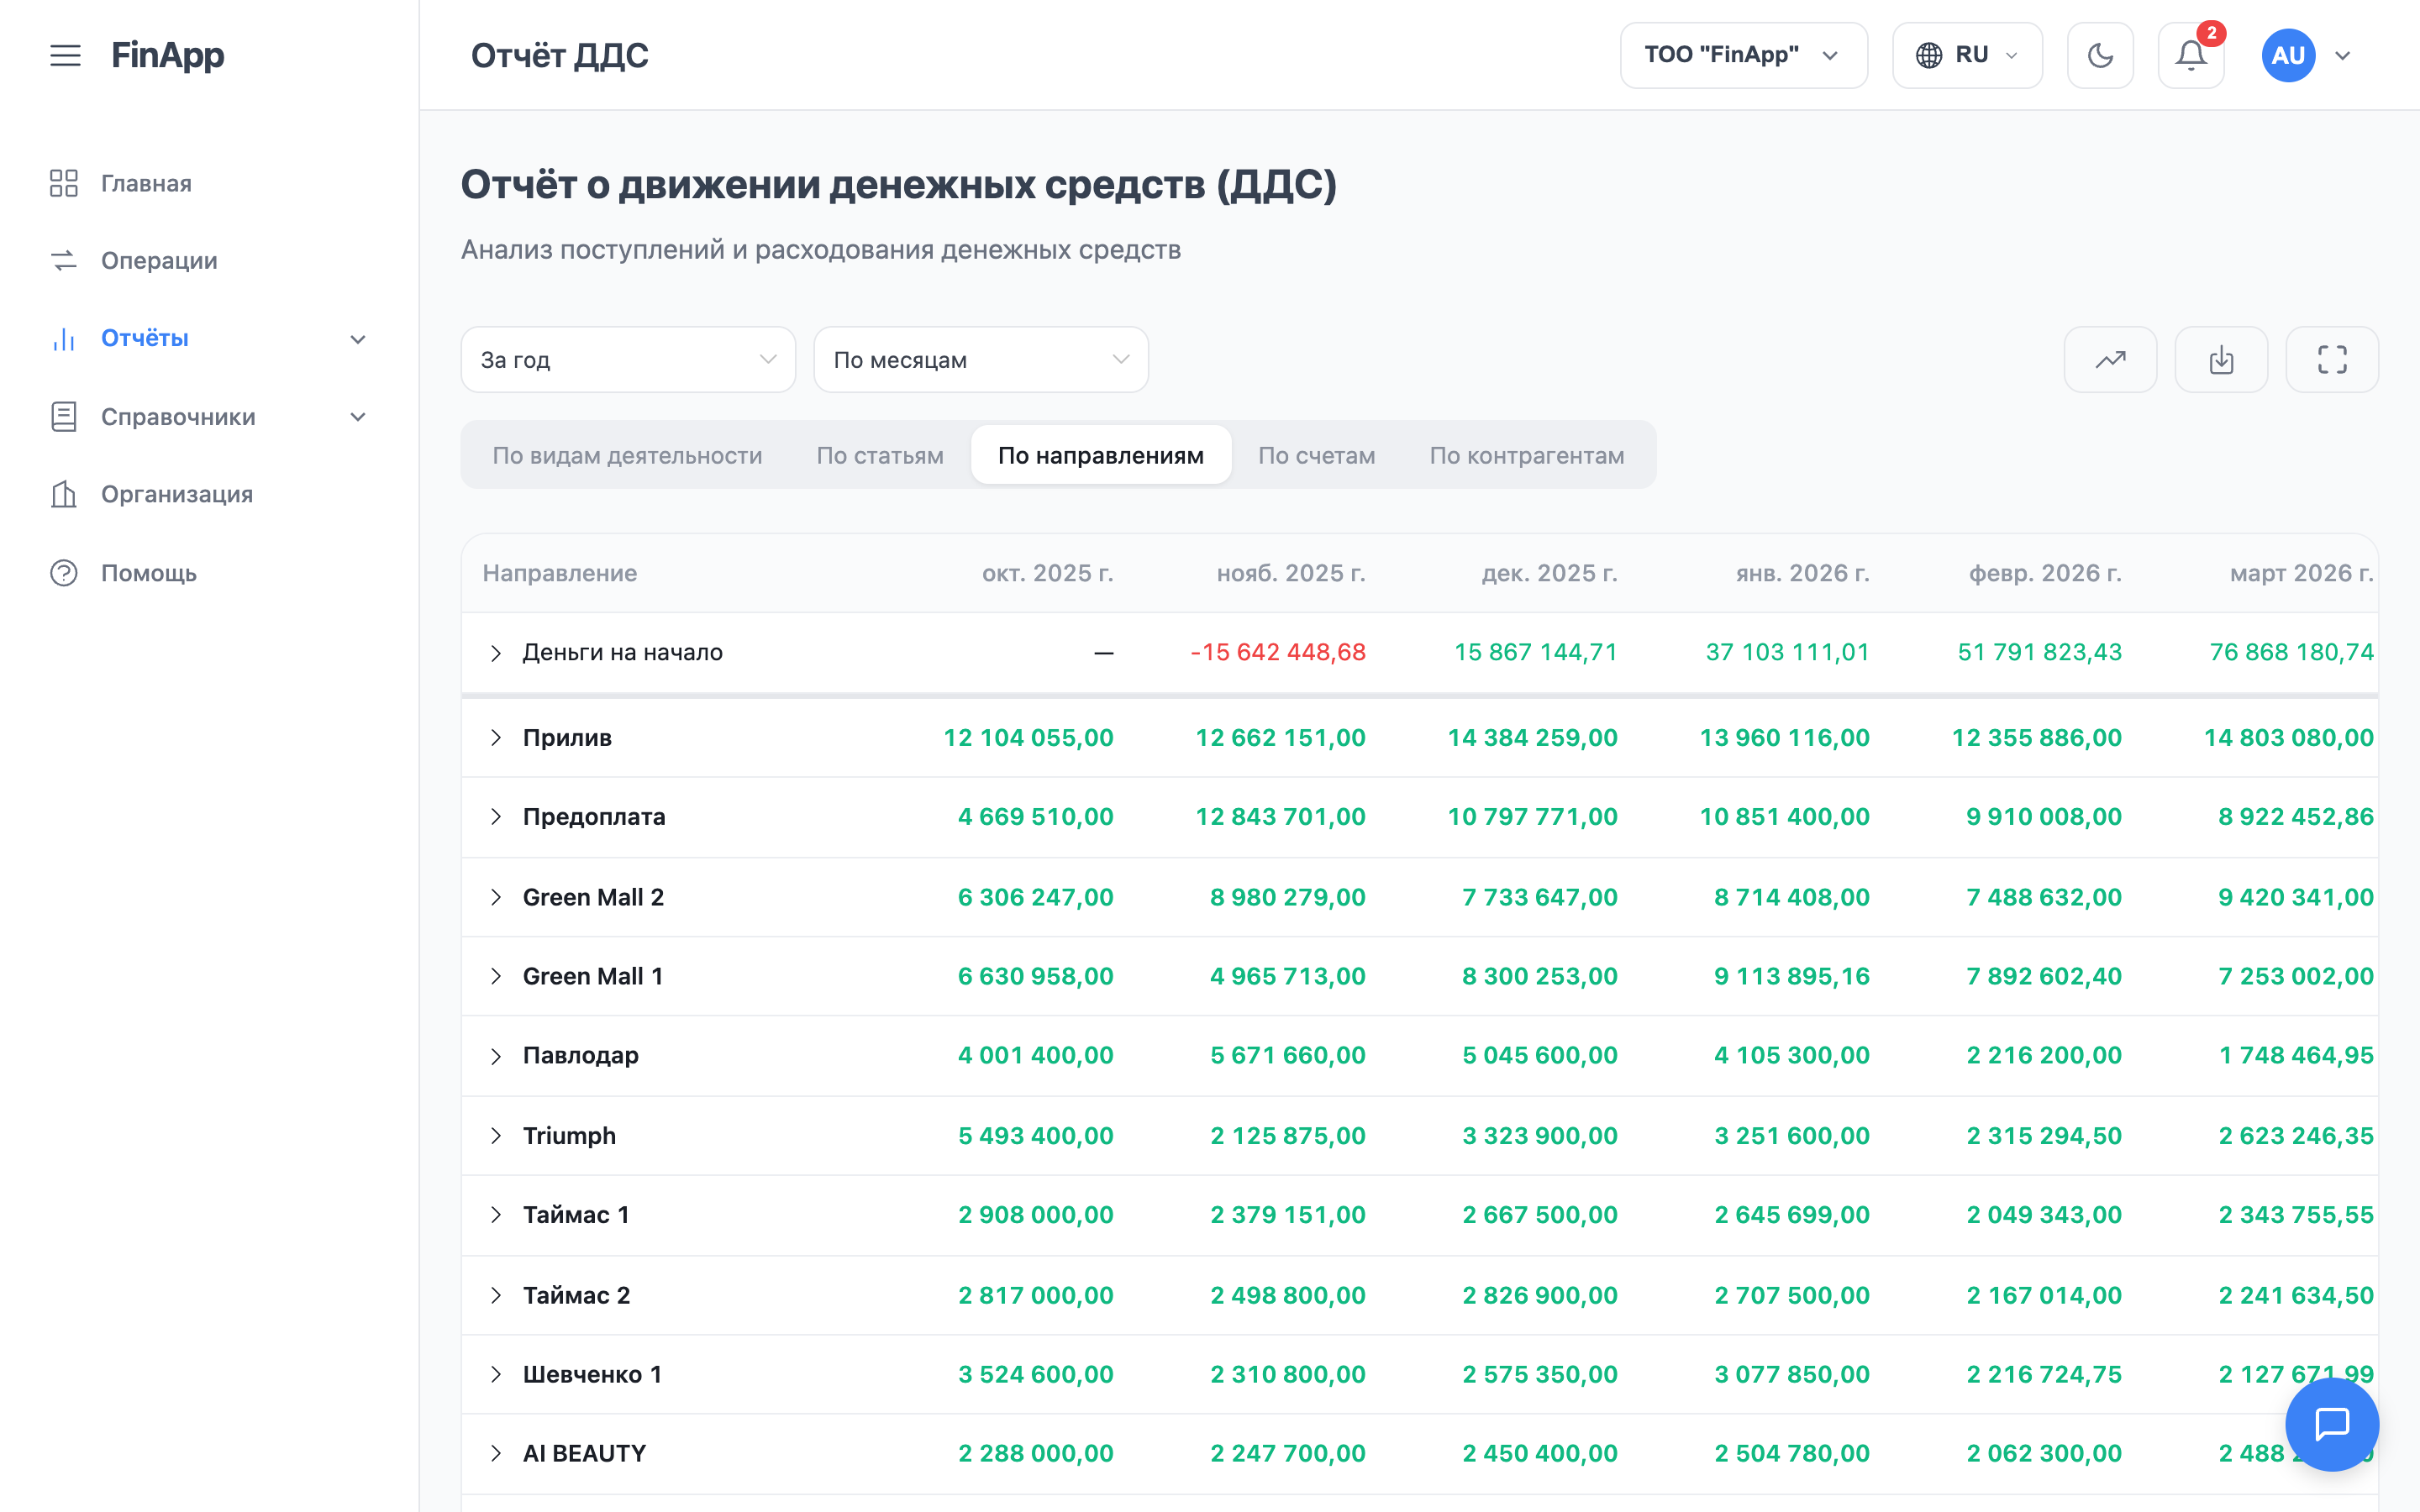
Task: Open the За год period dropdown
Action: (628, 360)
